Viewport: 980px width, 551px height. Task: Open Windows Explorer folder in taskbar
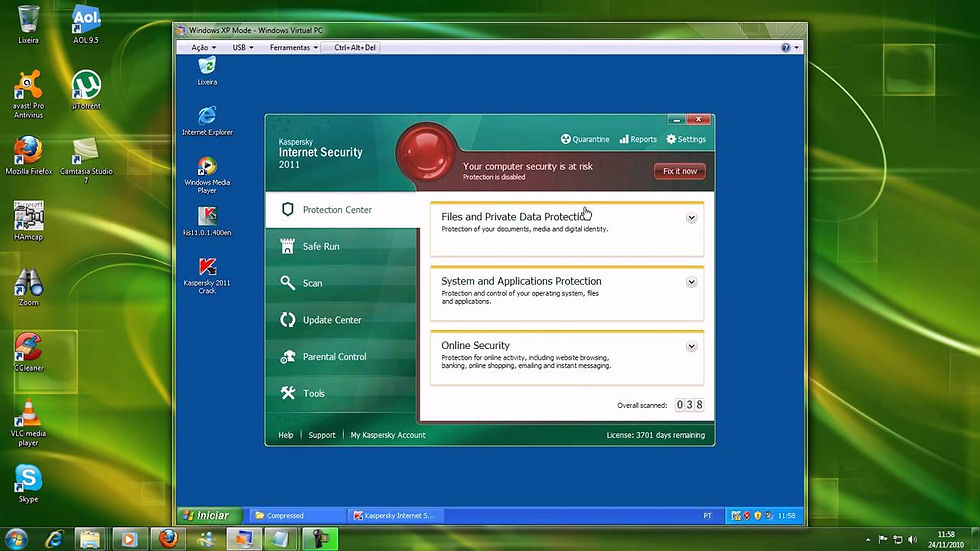91,539
